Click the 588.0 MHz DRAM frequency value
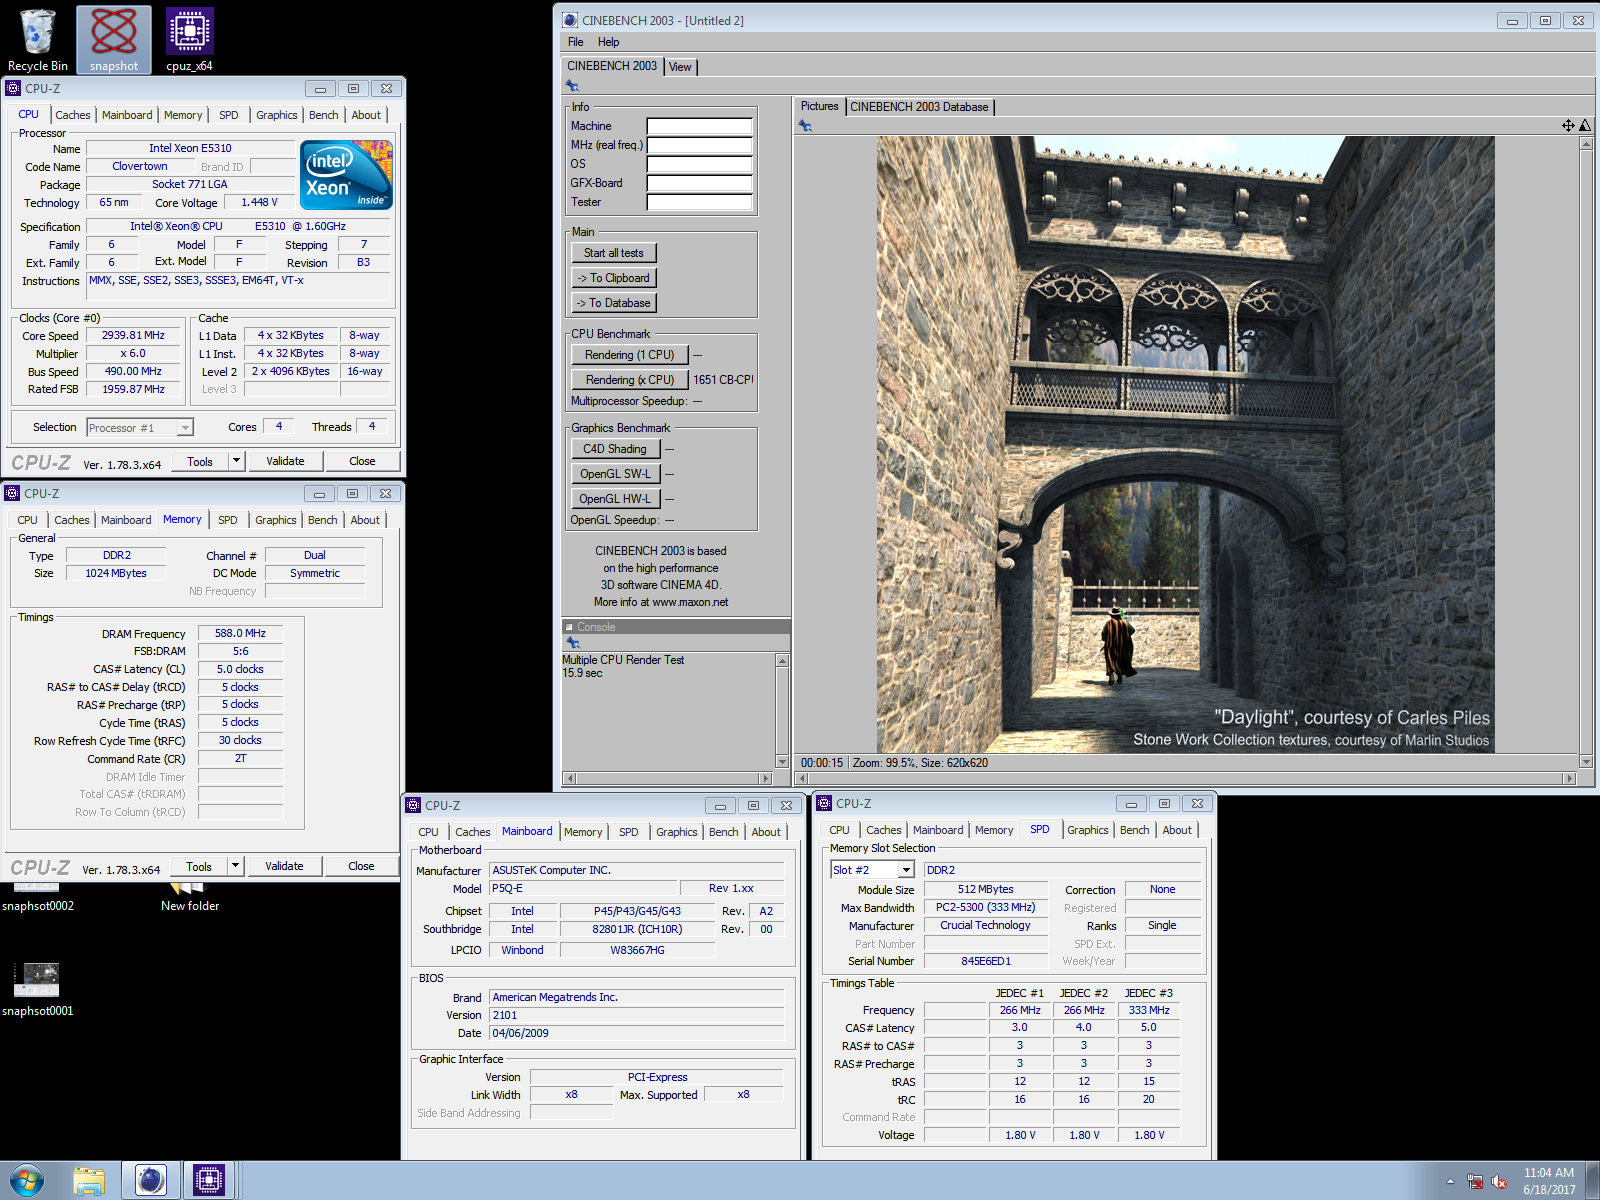This screenshot has height=1200, width=1600. pos(240,633)
